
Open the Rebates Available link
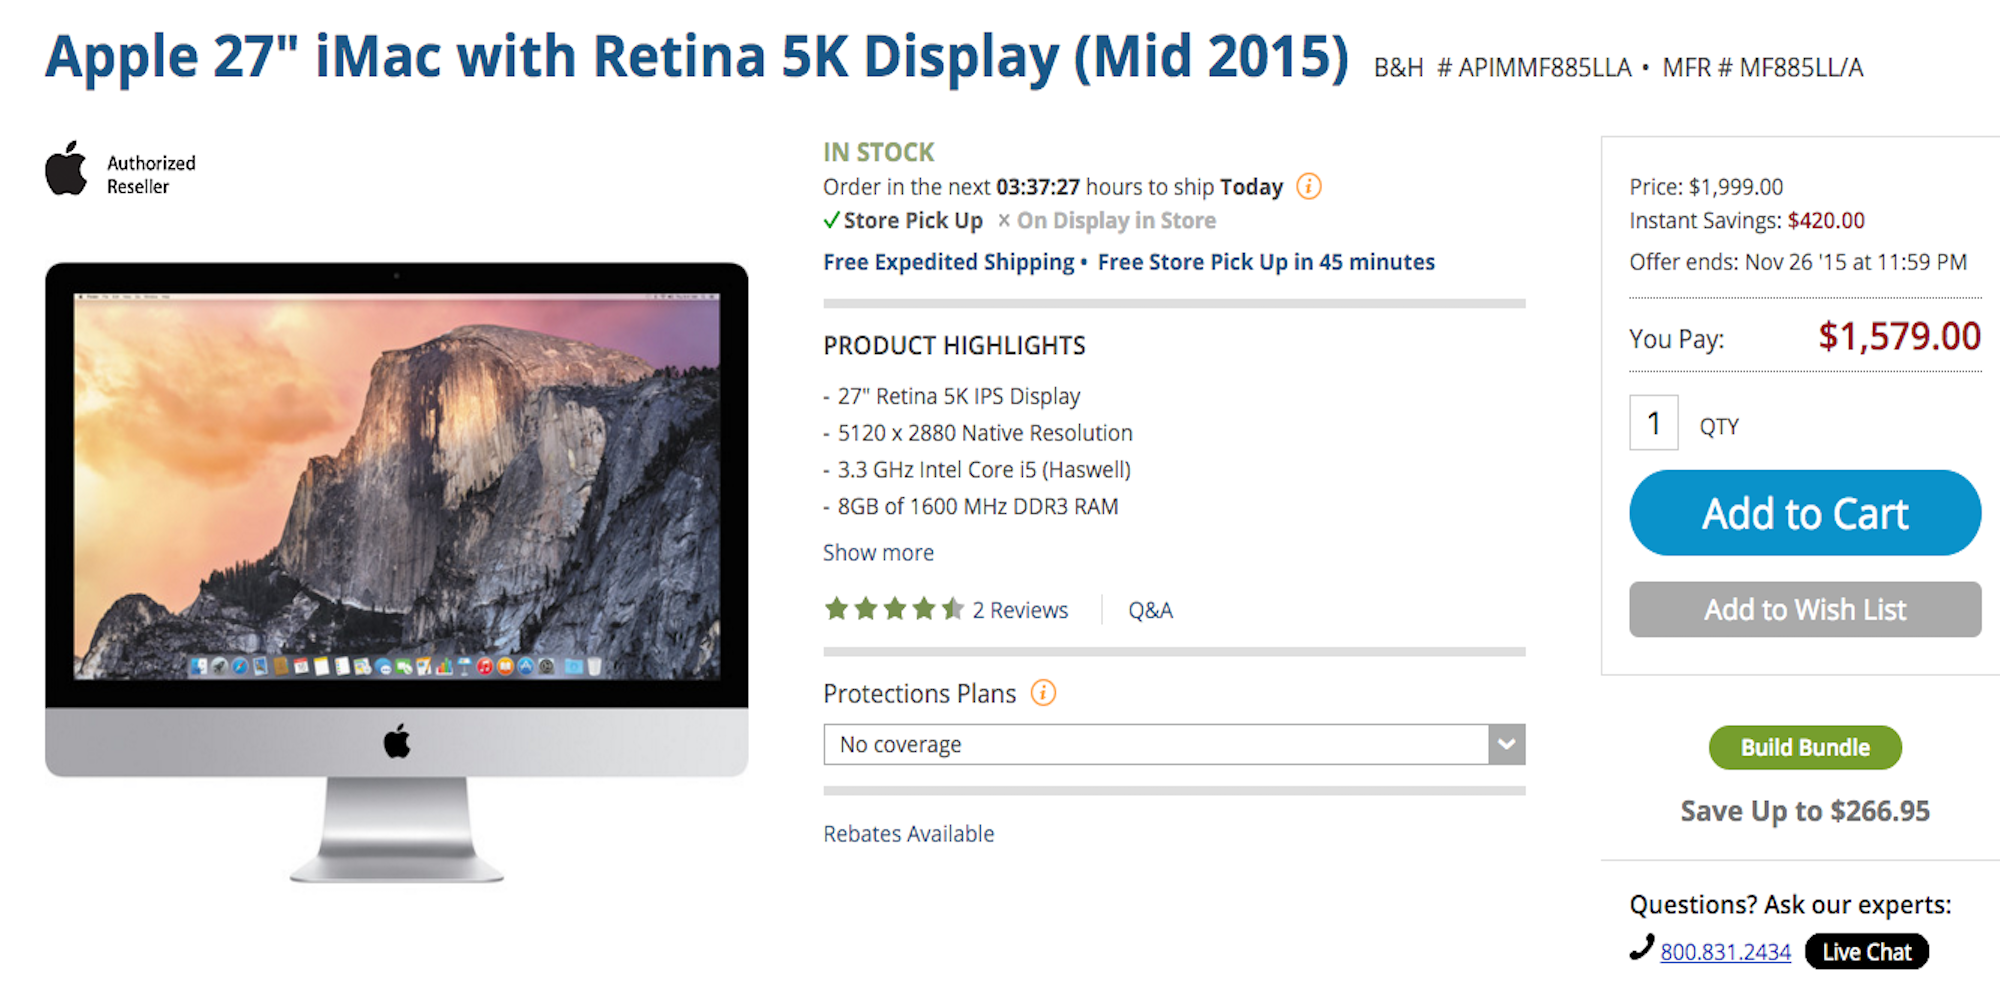908,833
